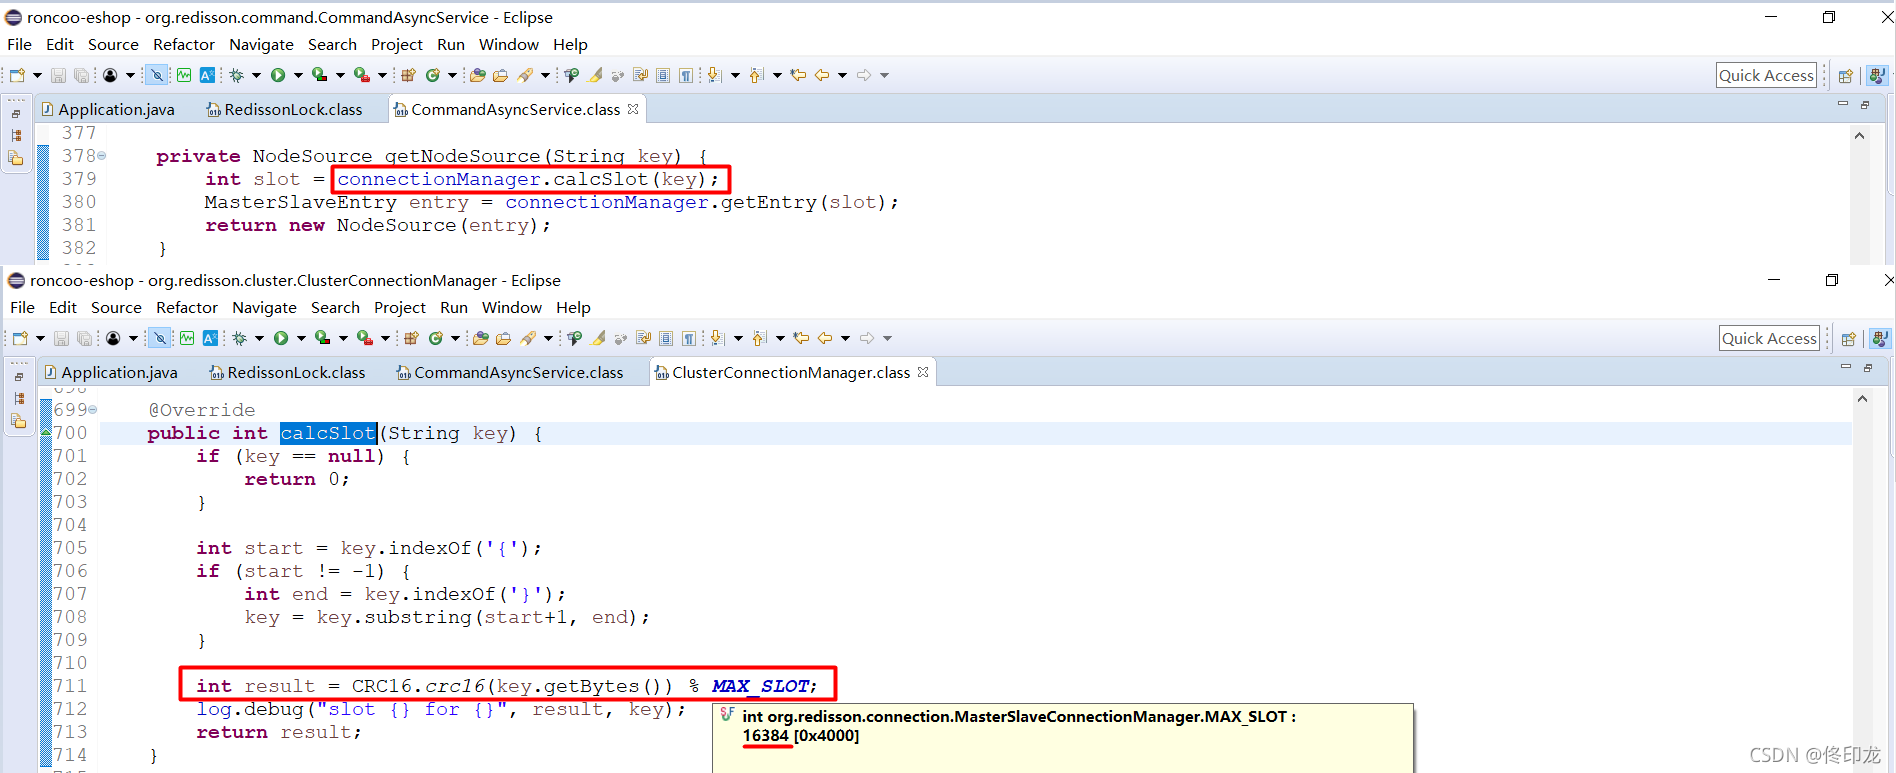
Task: Open Debug dropdown arrow in ClusterConnectionManager window
Action: tap(259, 338)
